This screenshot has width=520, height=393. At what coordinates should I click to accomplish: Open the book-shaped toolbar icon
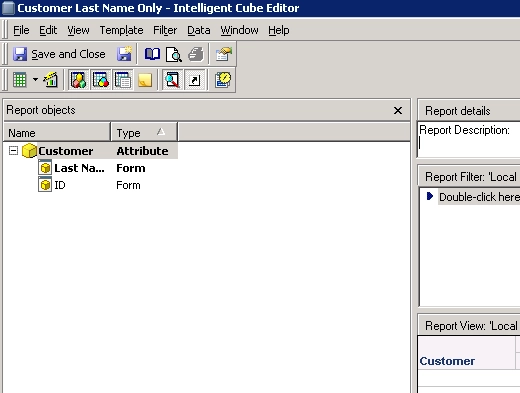coord(152,54)
